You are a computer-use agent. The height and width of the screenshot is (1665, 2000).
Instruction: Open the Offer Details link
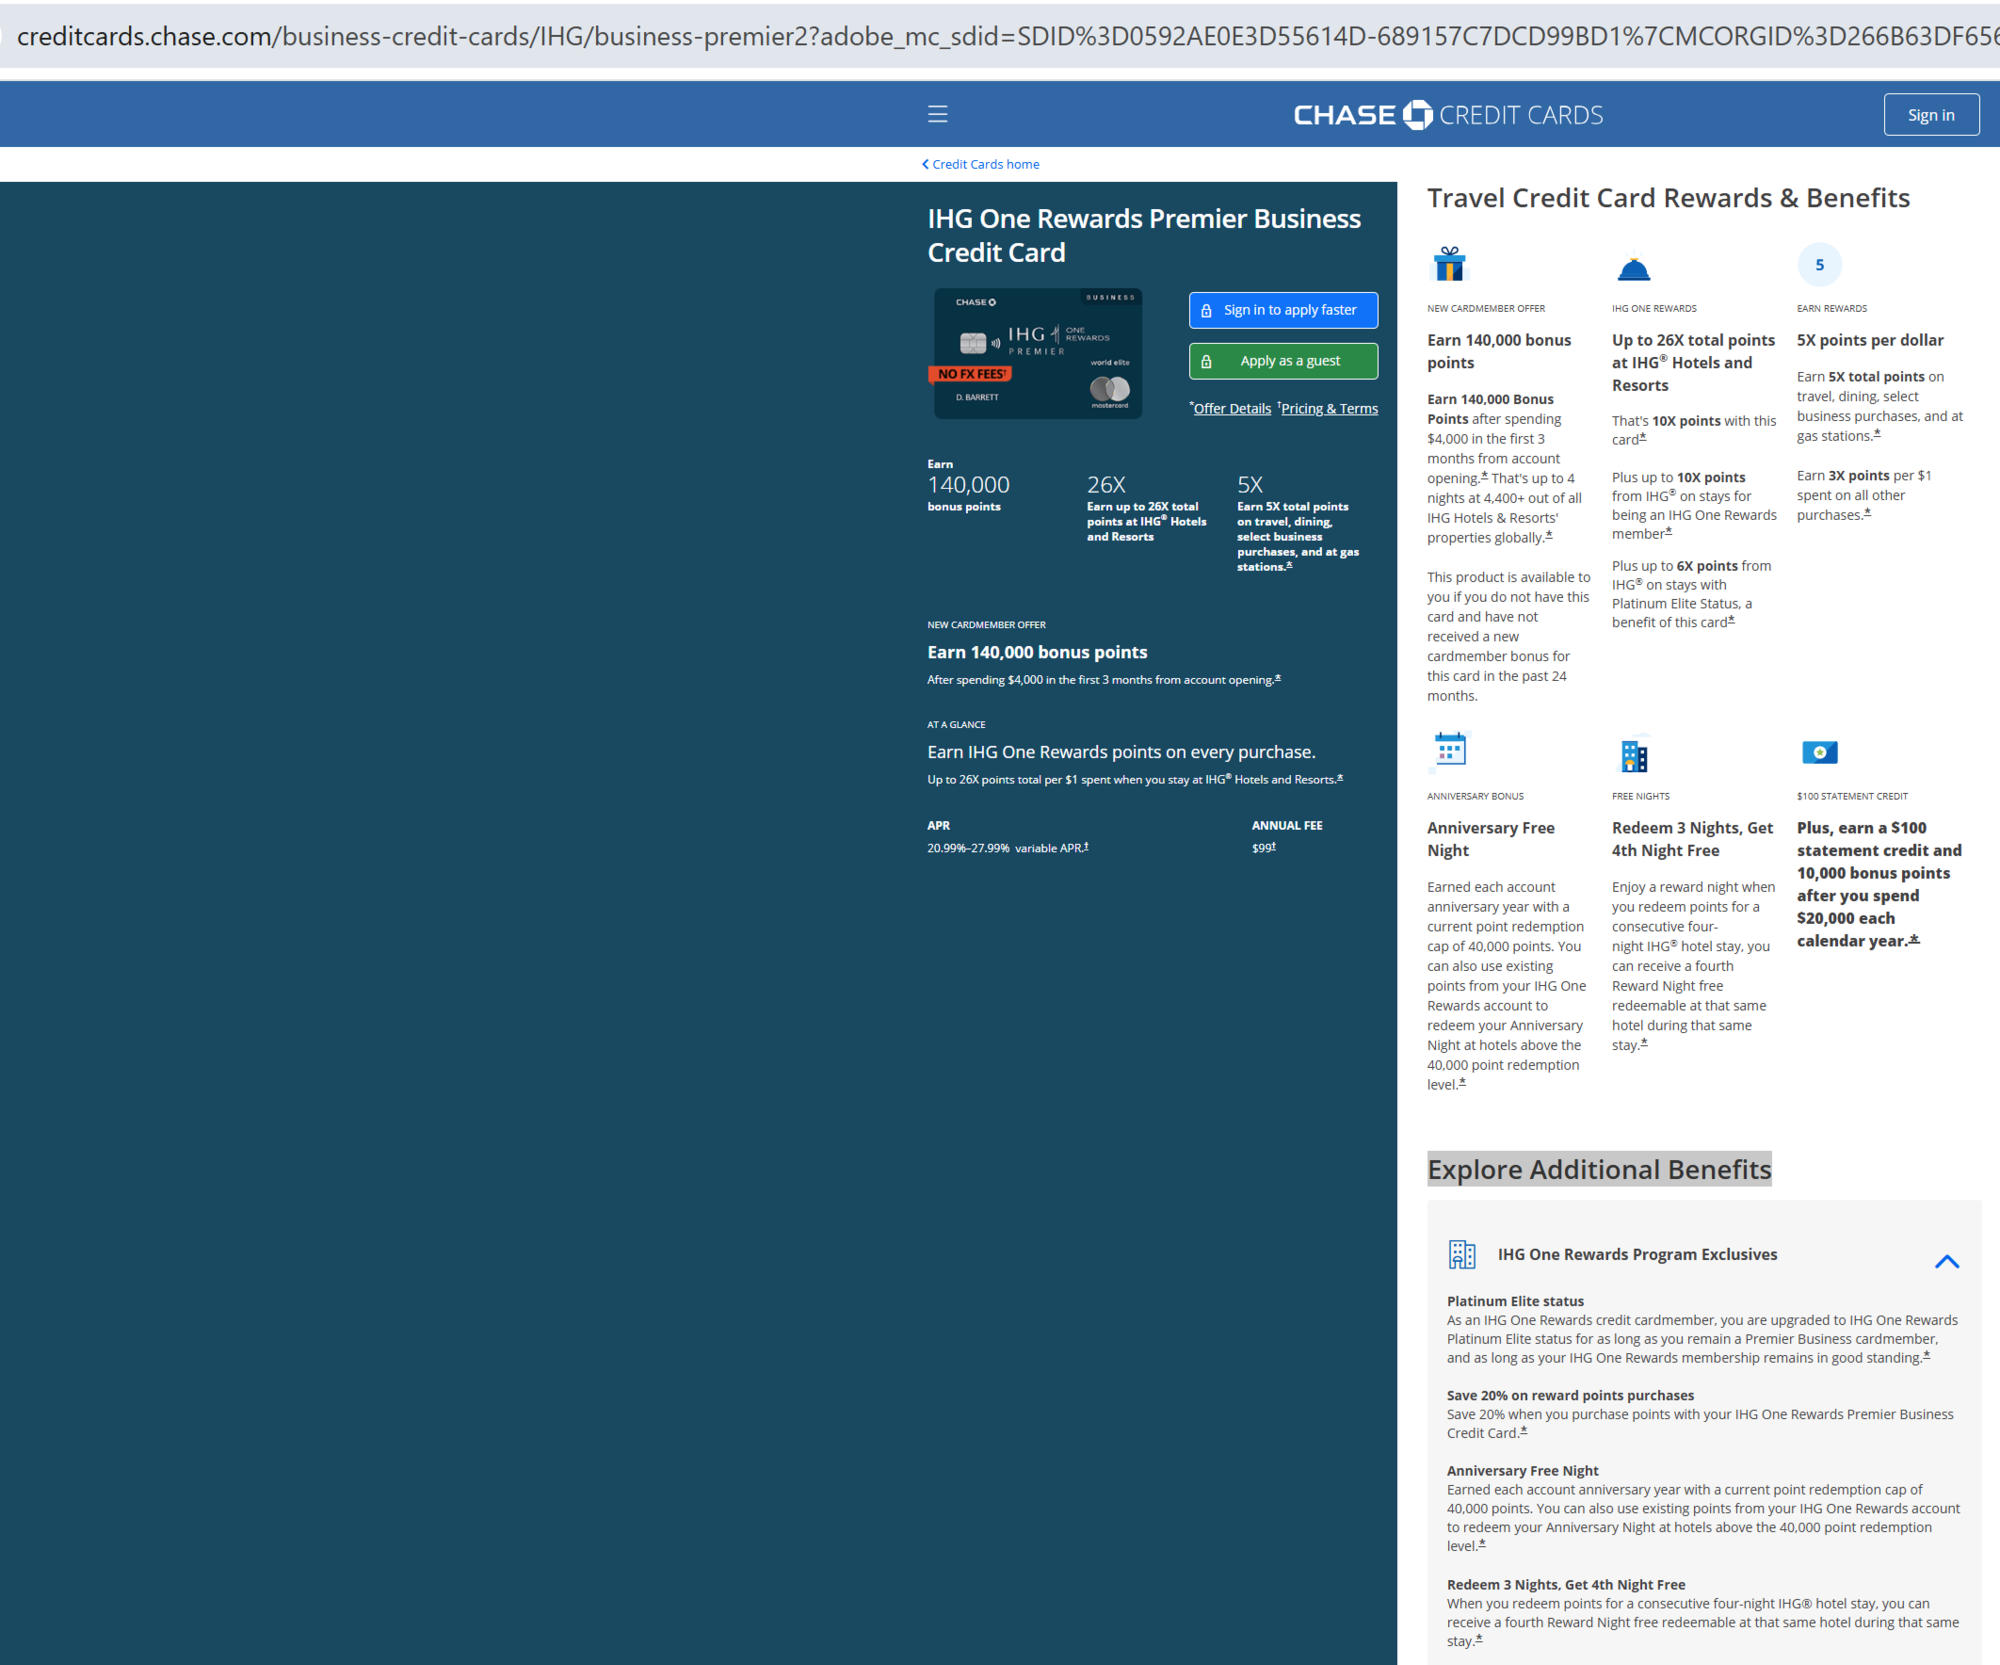click(1232, 408)
